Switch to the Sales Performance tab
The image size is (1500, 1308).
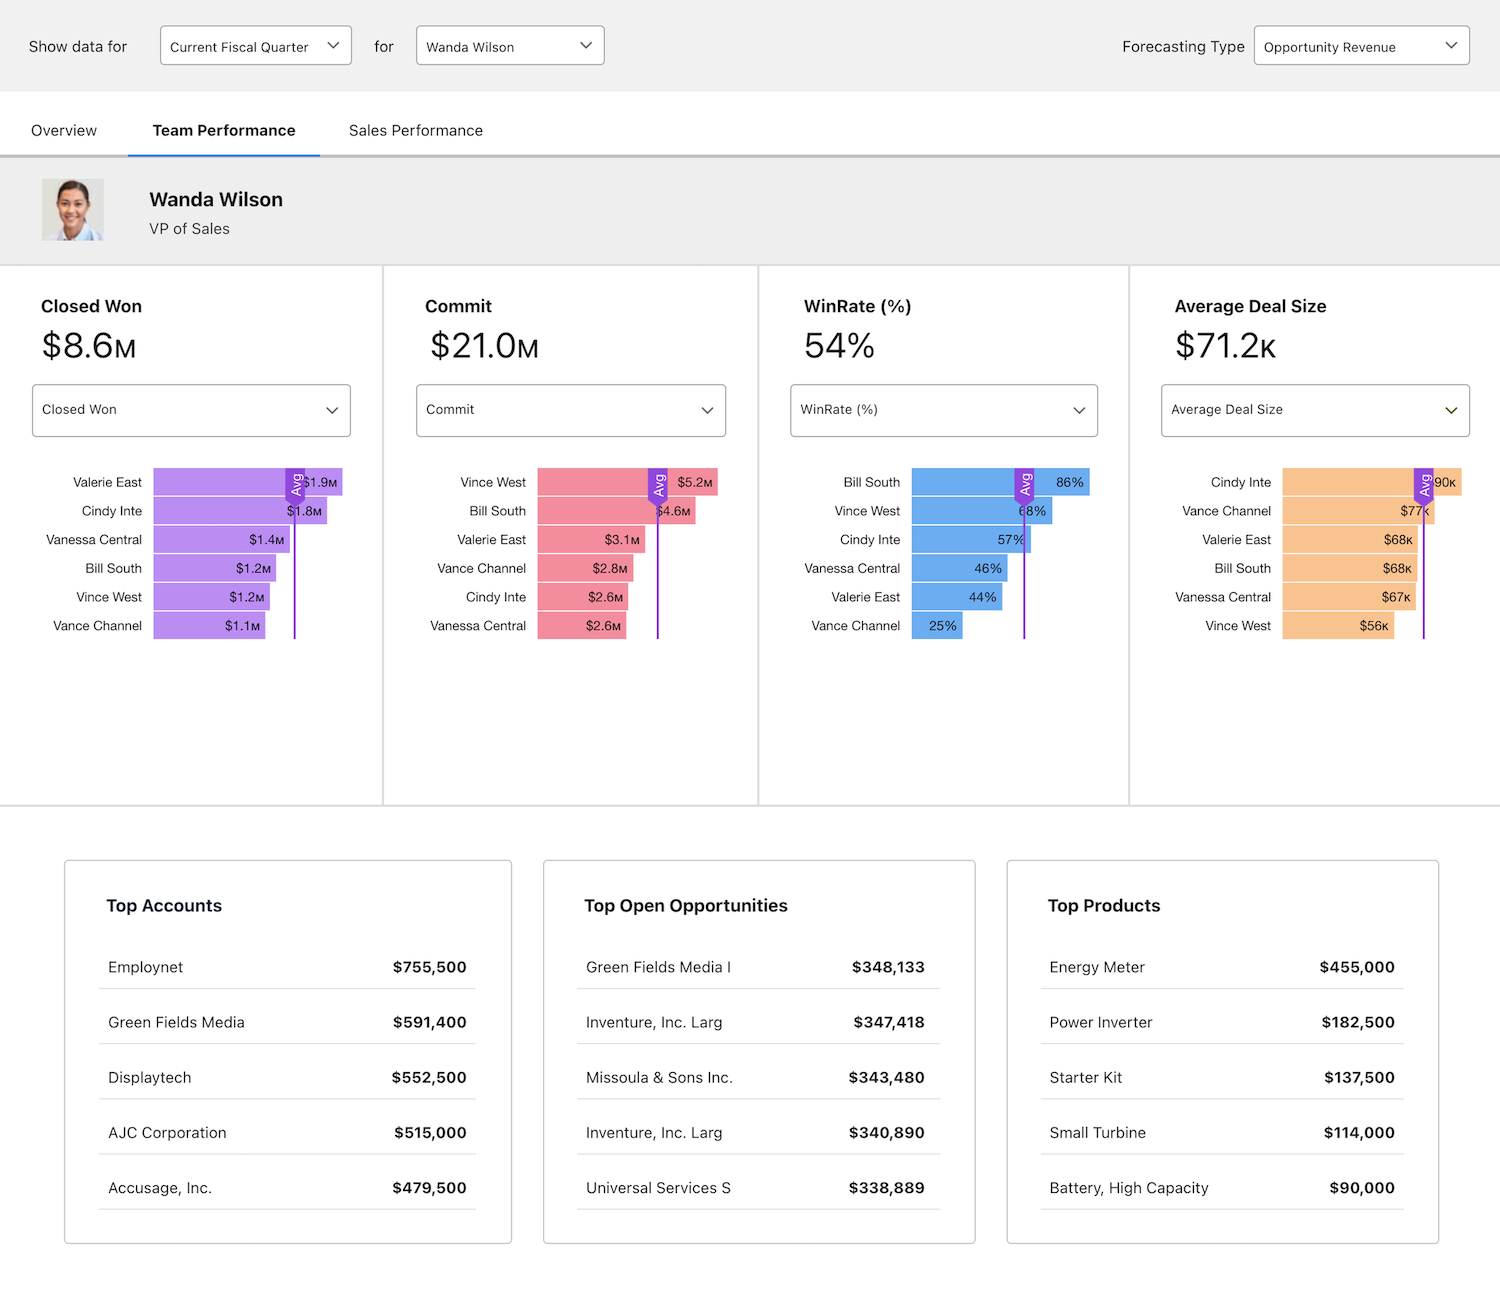[415, 130]
